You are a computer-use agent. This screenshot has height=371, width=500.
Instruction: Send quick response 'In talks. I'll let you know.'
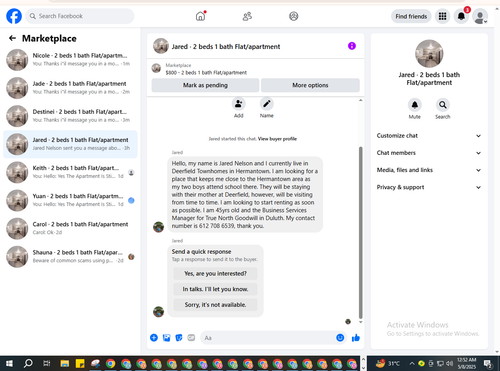[215, 289]
